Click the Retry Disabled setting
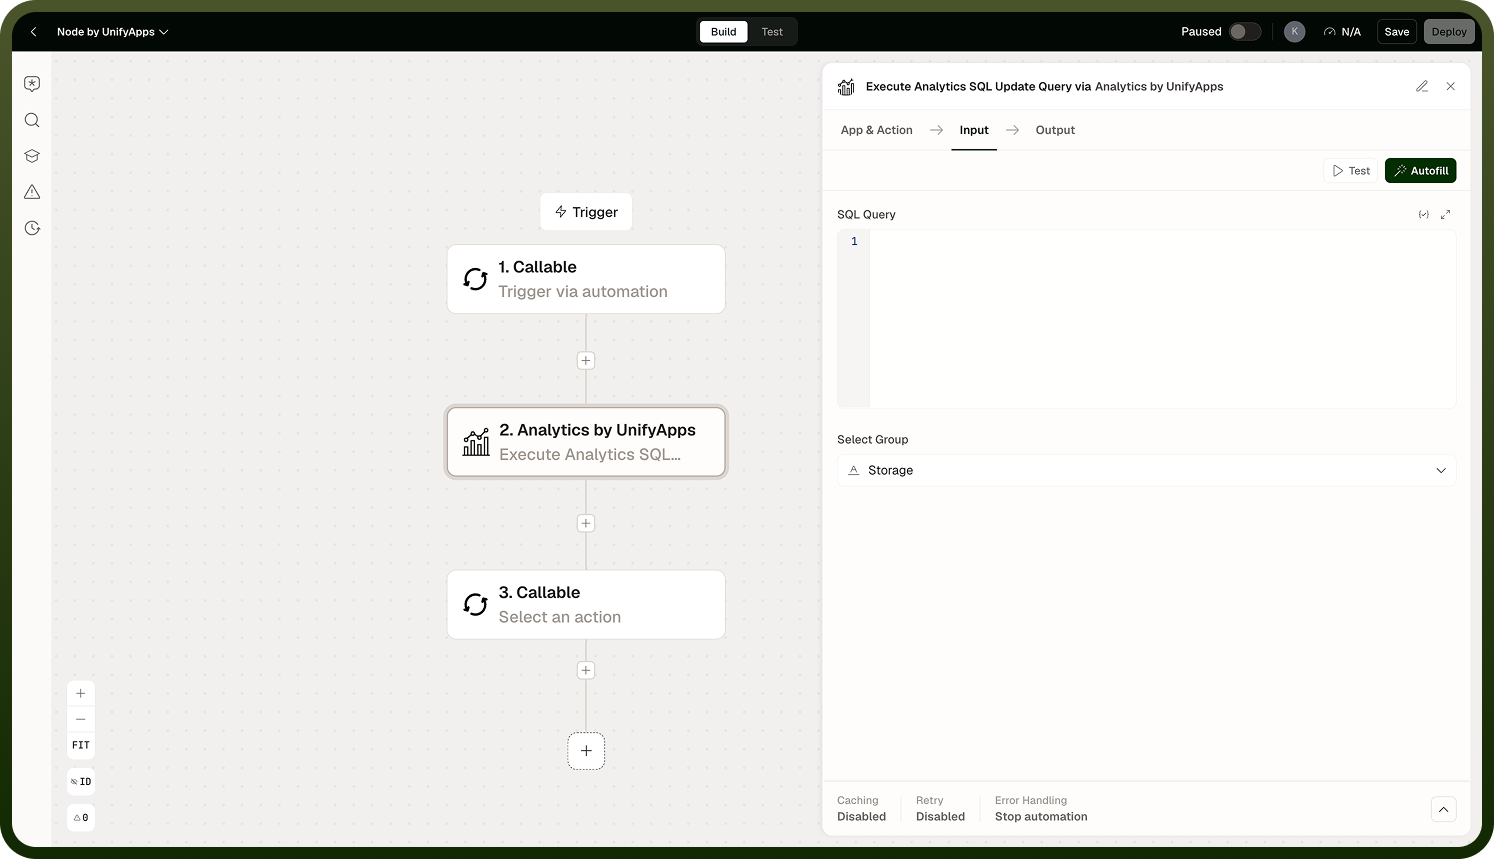Image resolution: width=1494 pixels, height=859 pixels. click(x=941, y=809)
